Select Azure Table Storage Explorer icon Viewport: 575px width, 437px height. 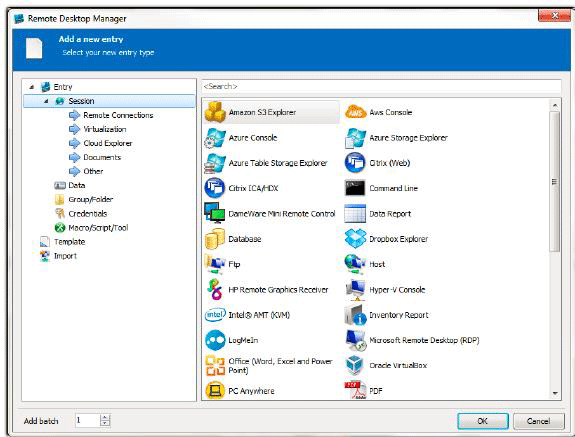(215, 163)
